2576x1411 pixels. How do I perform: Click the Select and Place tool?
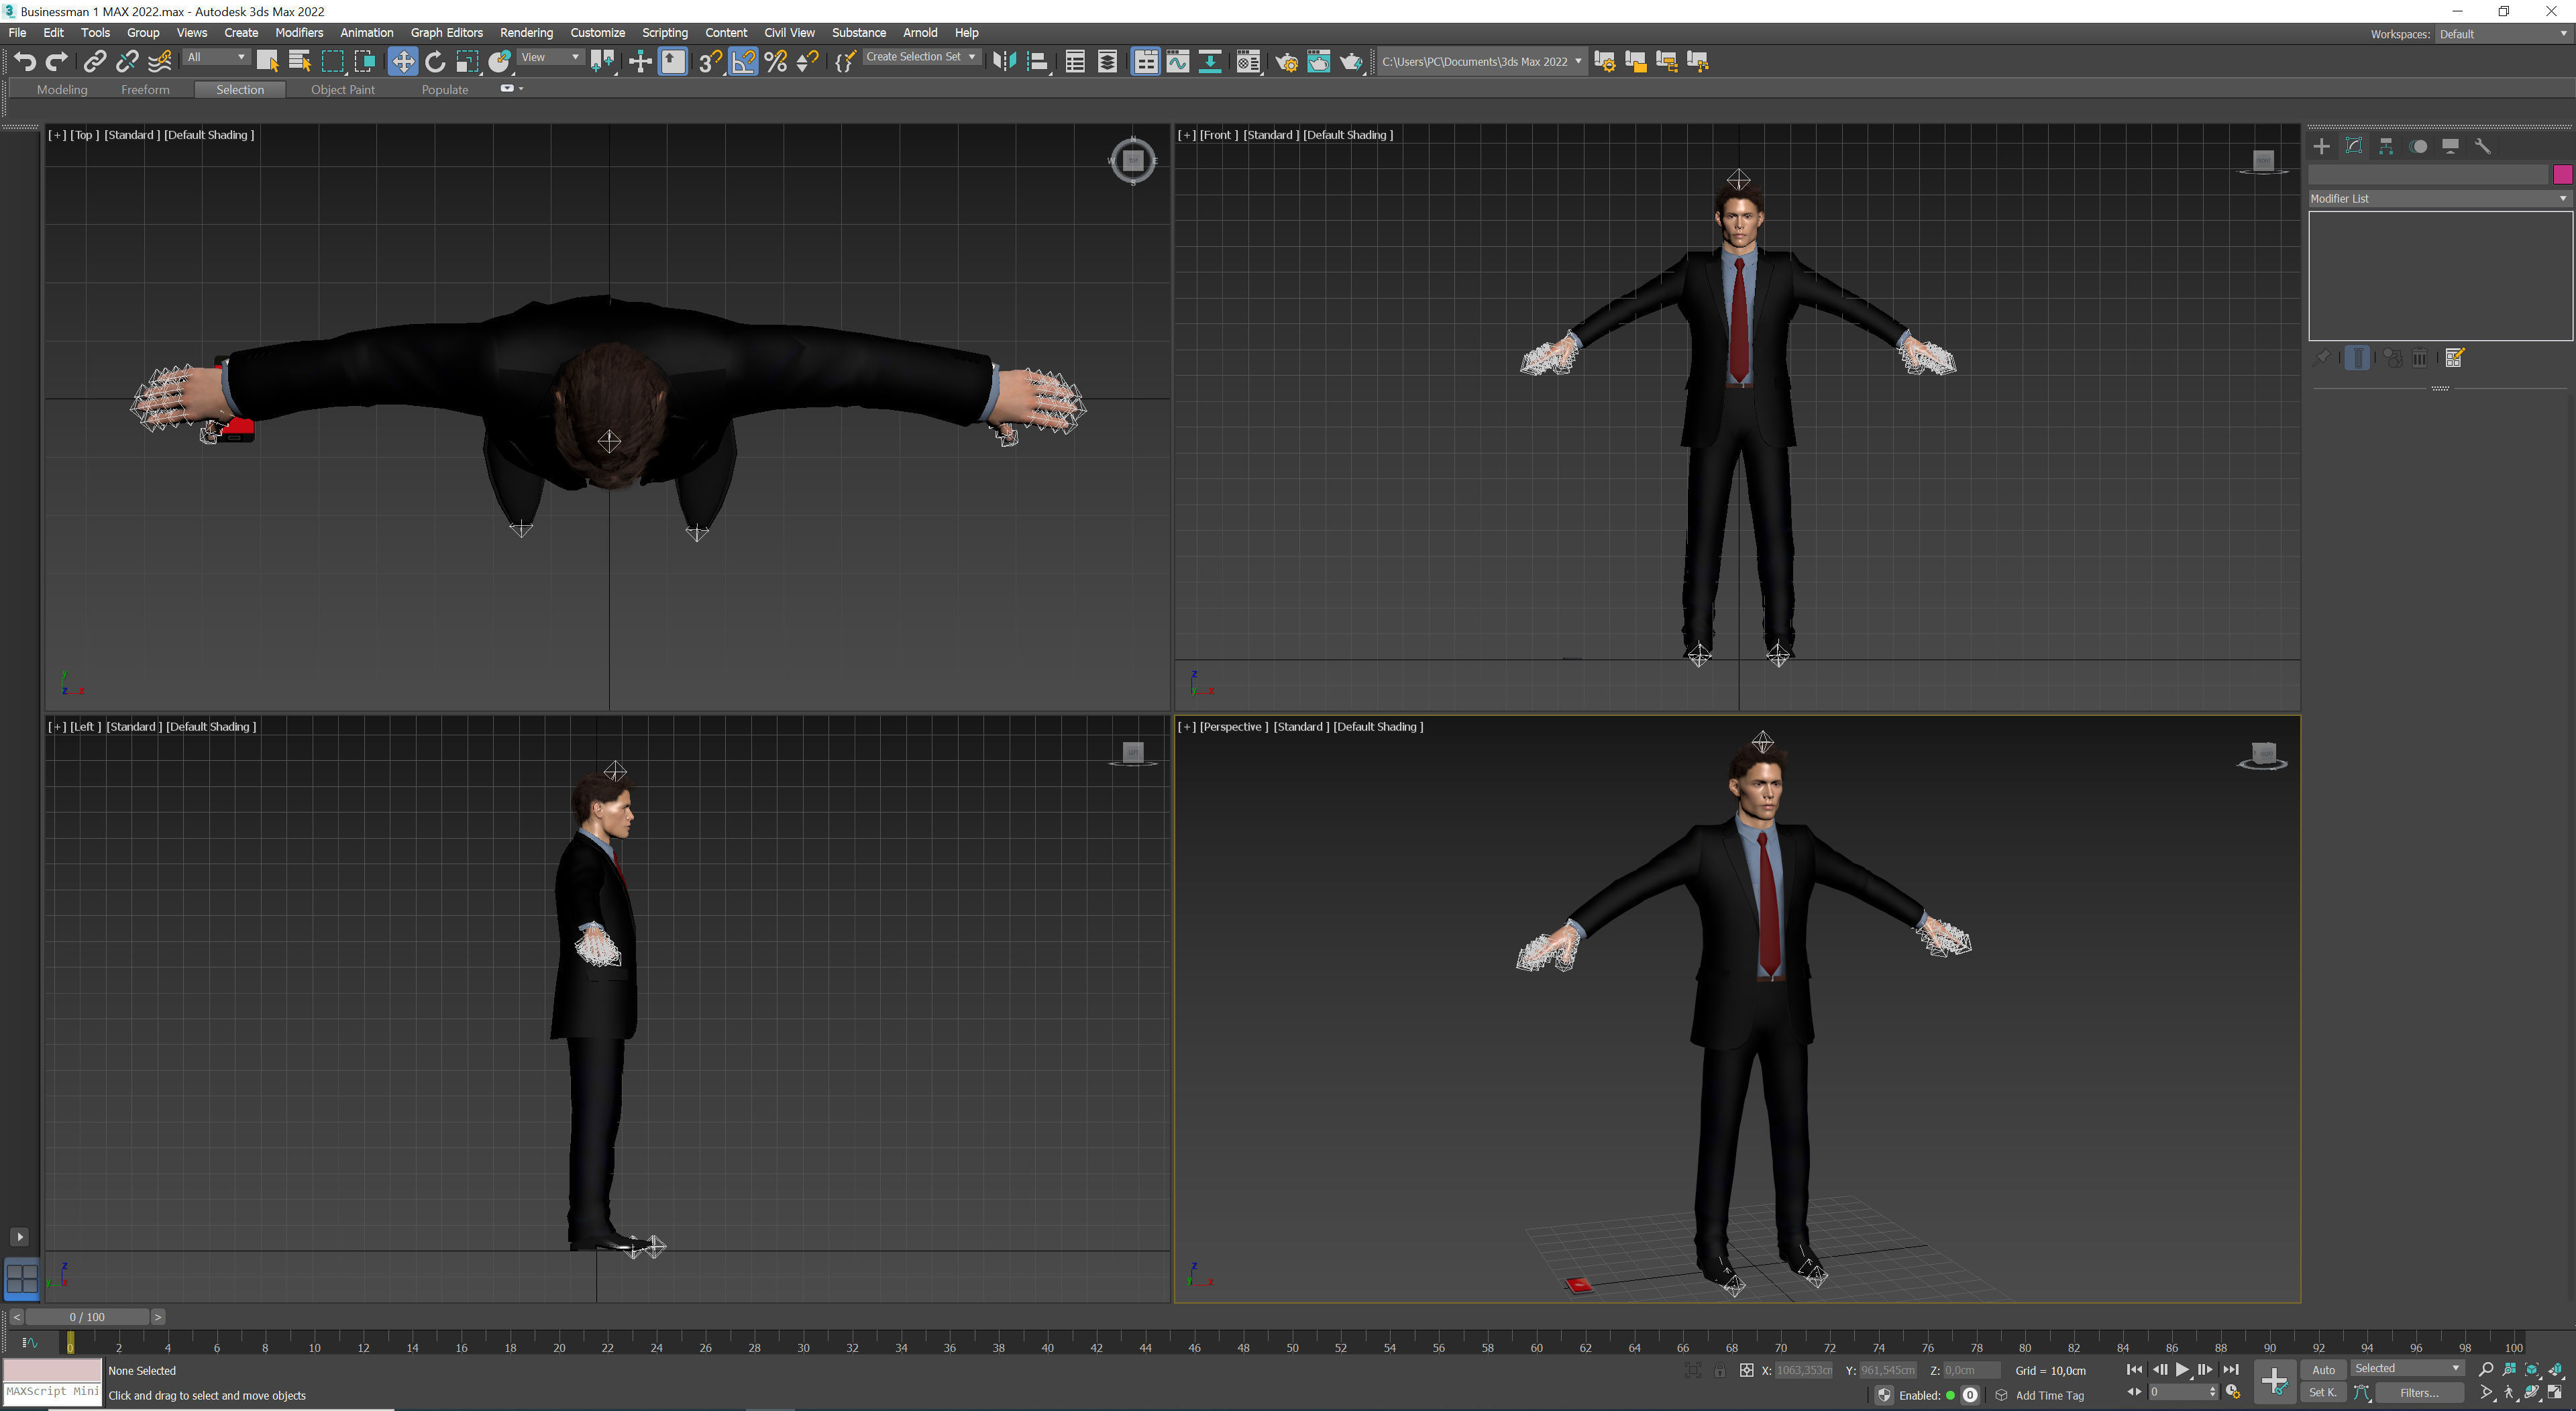pyautogui.click(x=500, y=62)
